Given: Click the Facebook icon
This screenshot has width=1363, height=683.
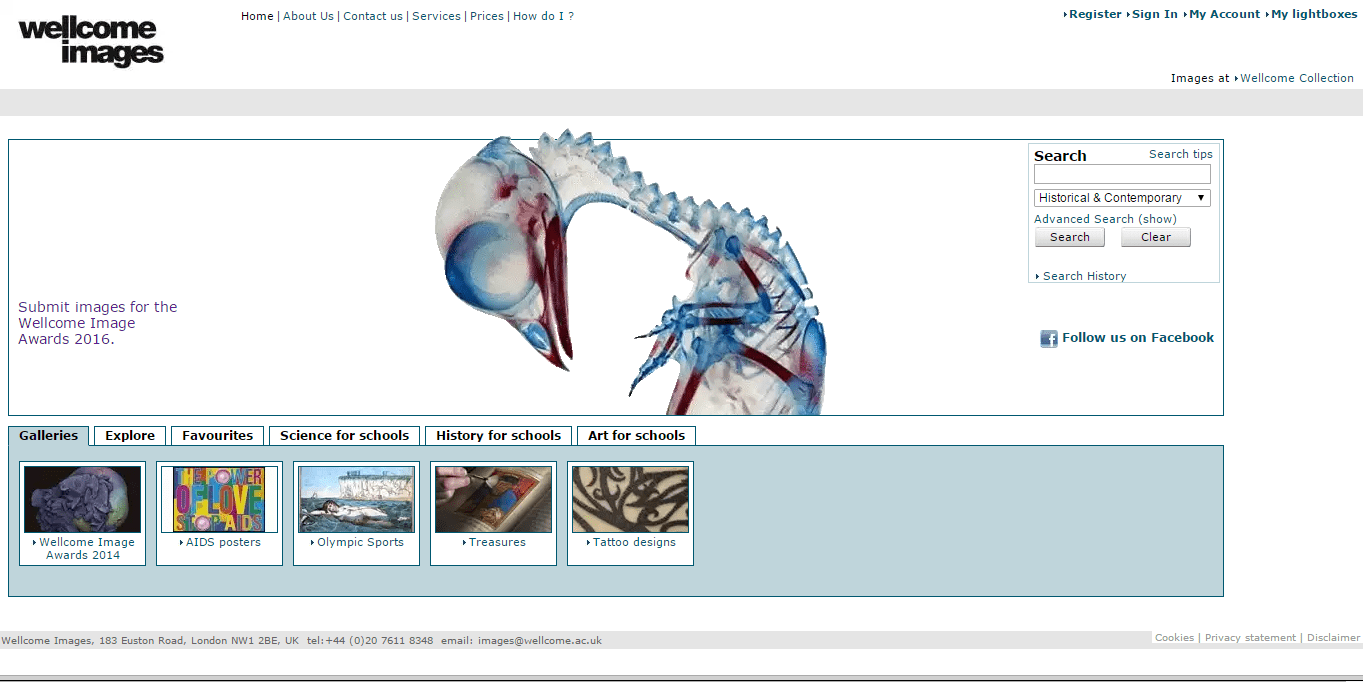Looking at the screenshot, I should point(1049,339).
